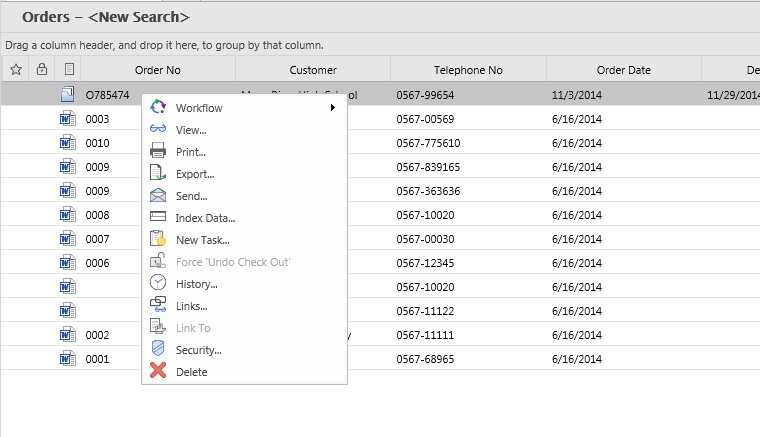Click the group-by column drop area
Screen dimensions: 760x437
pos(380,45)
